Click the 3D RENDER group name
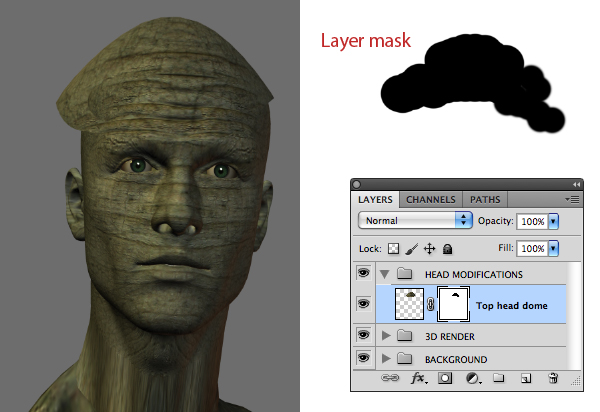 pyautogui.click(x=450, y=337)
